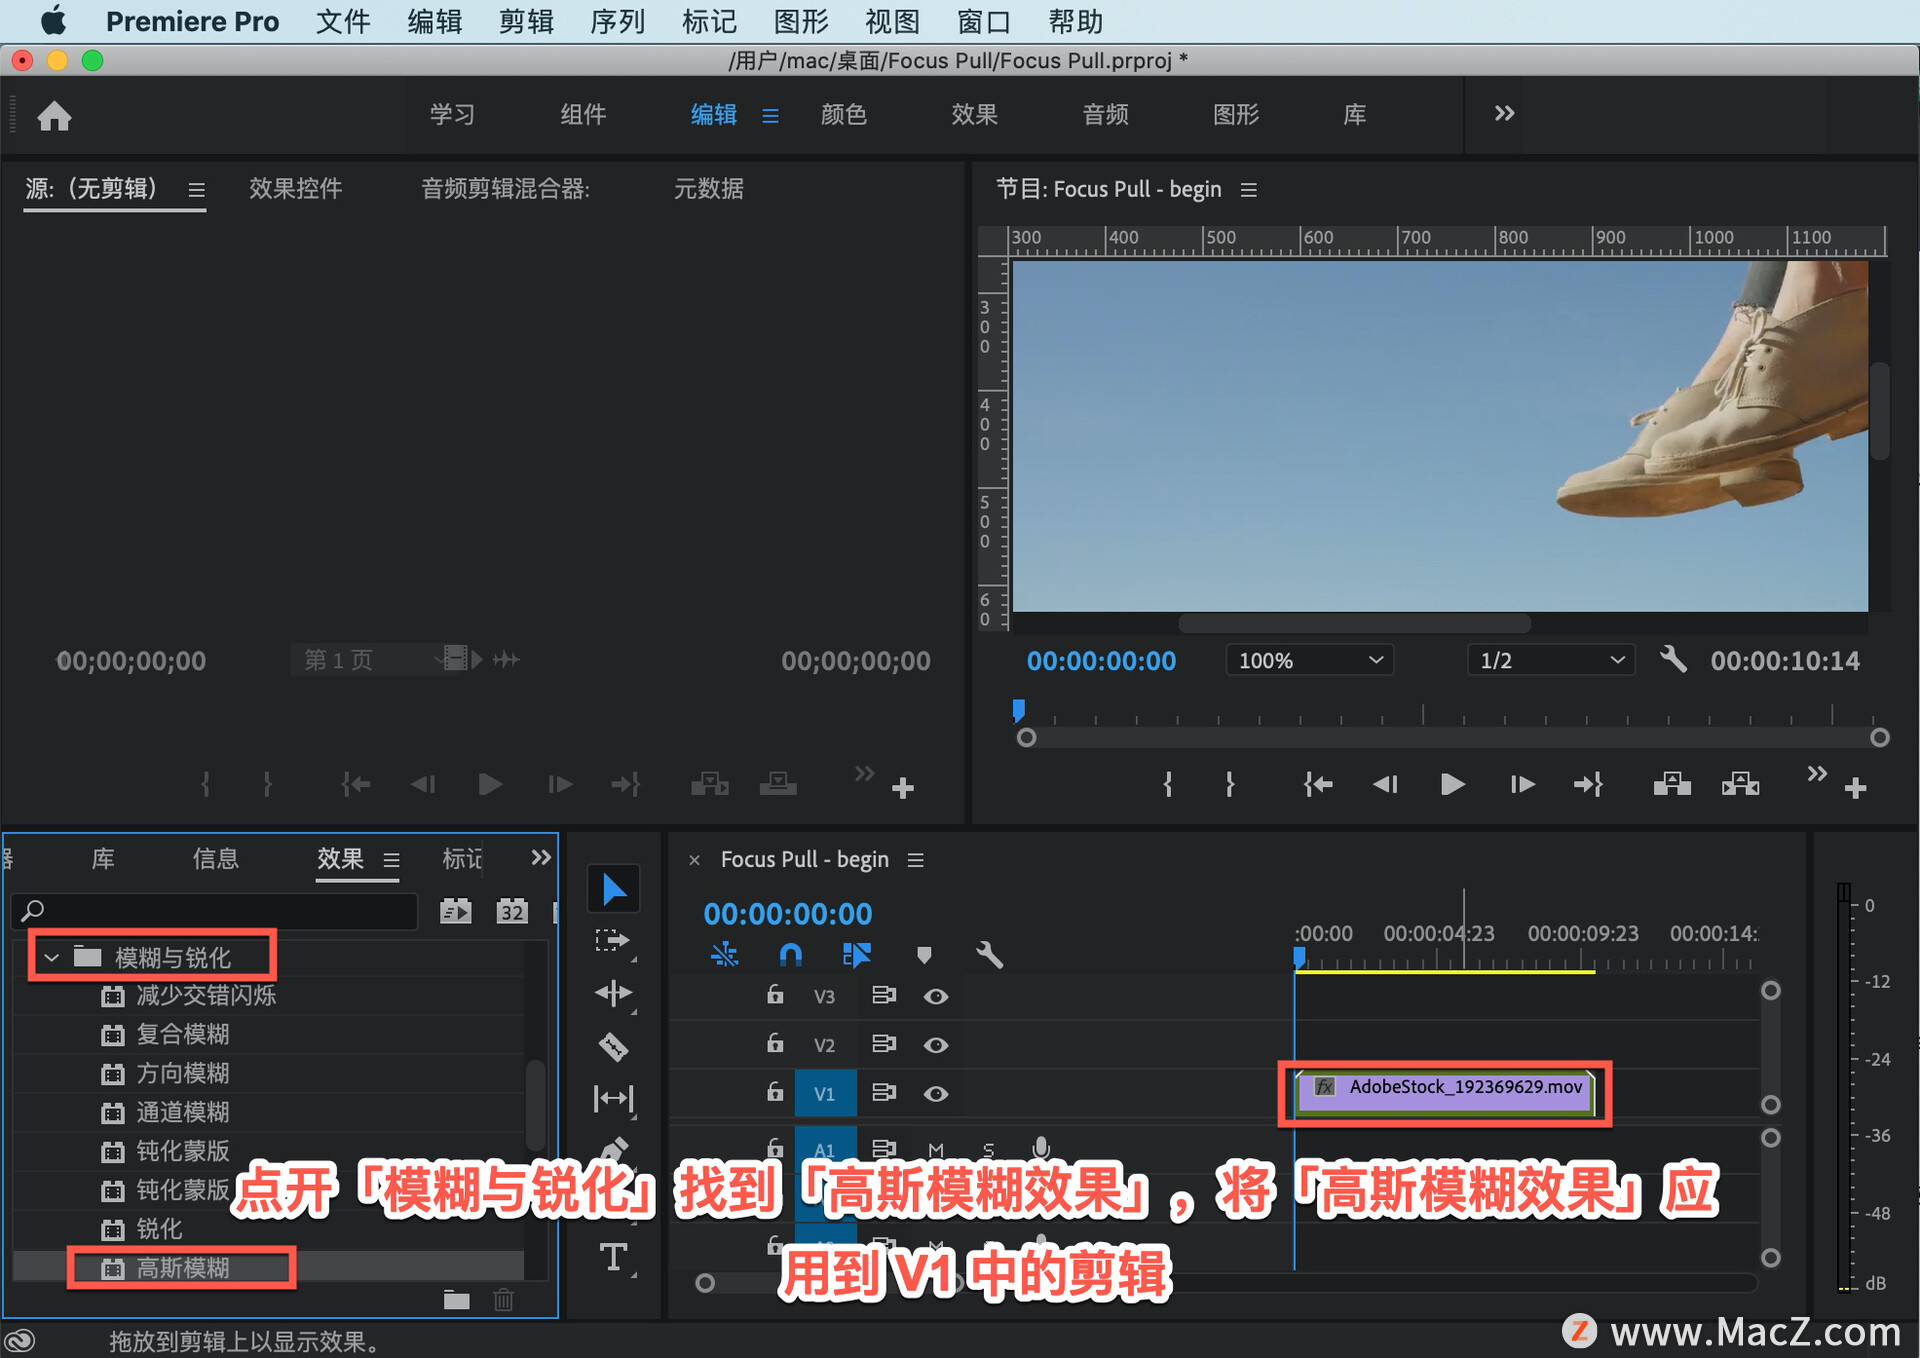Select AdobeStock_192369629.mov clip
Screen dimensions: 1920x1358
1444,1092
